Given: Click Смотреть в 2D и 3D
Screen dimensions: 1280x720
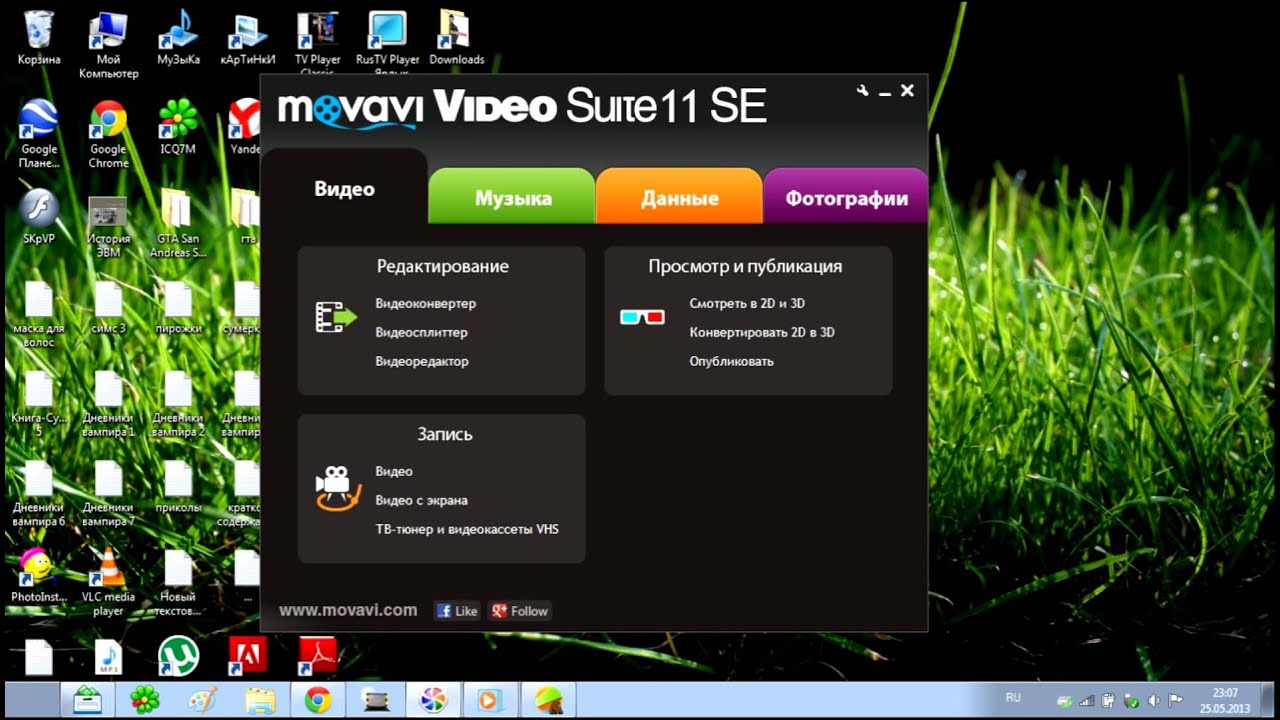Looking at the screenshot, I should tap(747, 303).
